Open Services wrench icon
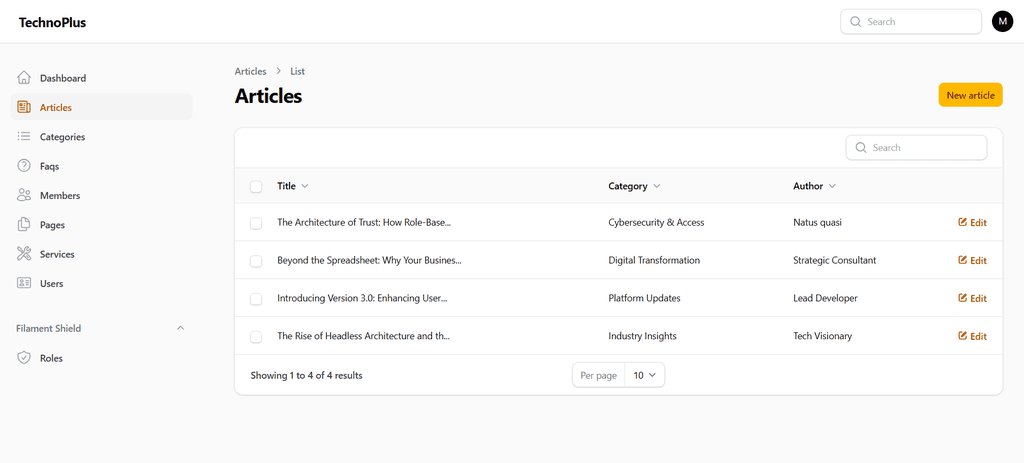The image size is (1024, 463). pyautogui.click(x=24, y=254)
